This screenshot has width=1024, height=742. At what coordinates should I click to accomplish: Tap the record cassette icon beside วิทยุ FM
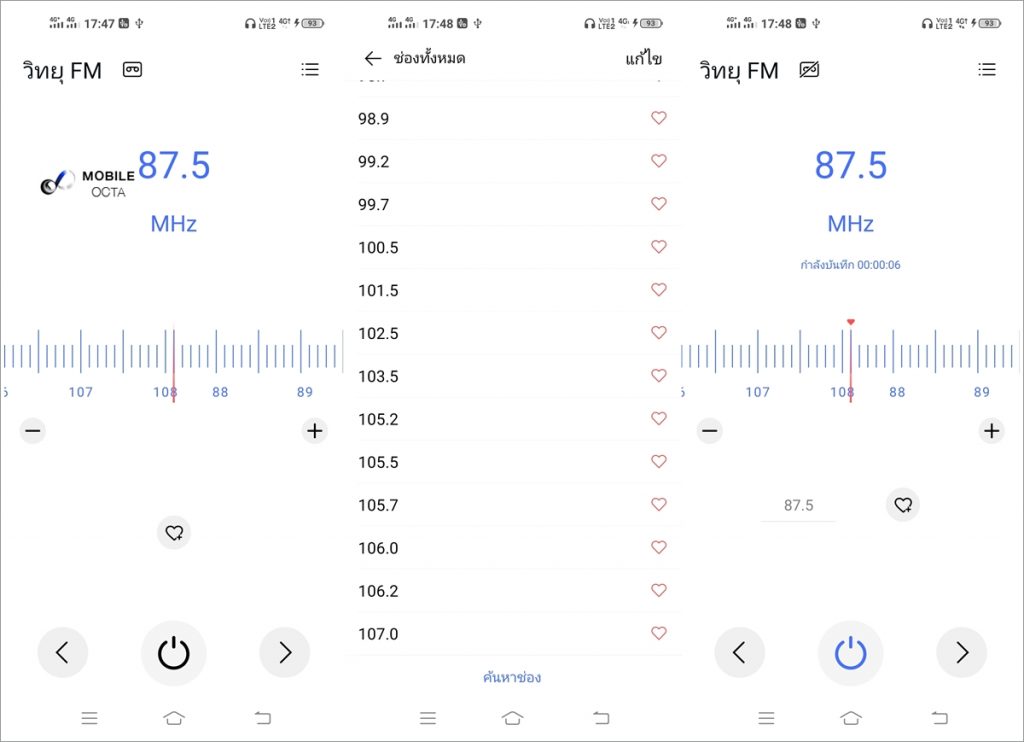[x=132, y=70]
